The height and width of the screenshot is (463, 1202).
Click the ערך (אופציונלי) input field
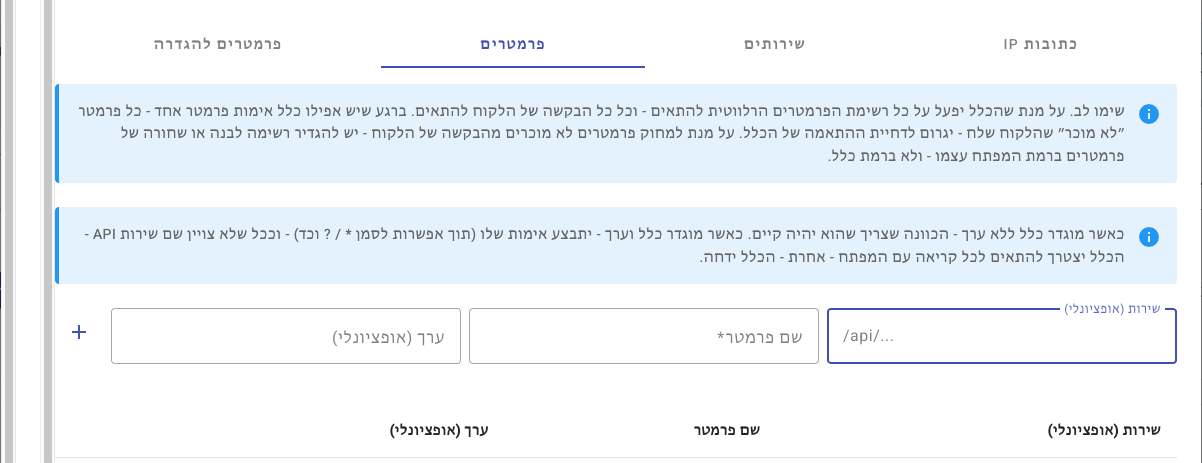(285, 337)
